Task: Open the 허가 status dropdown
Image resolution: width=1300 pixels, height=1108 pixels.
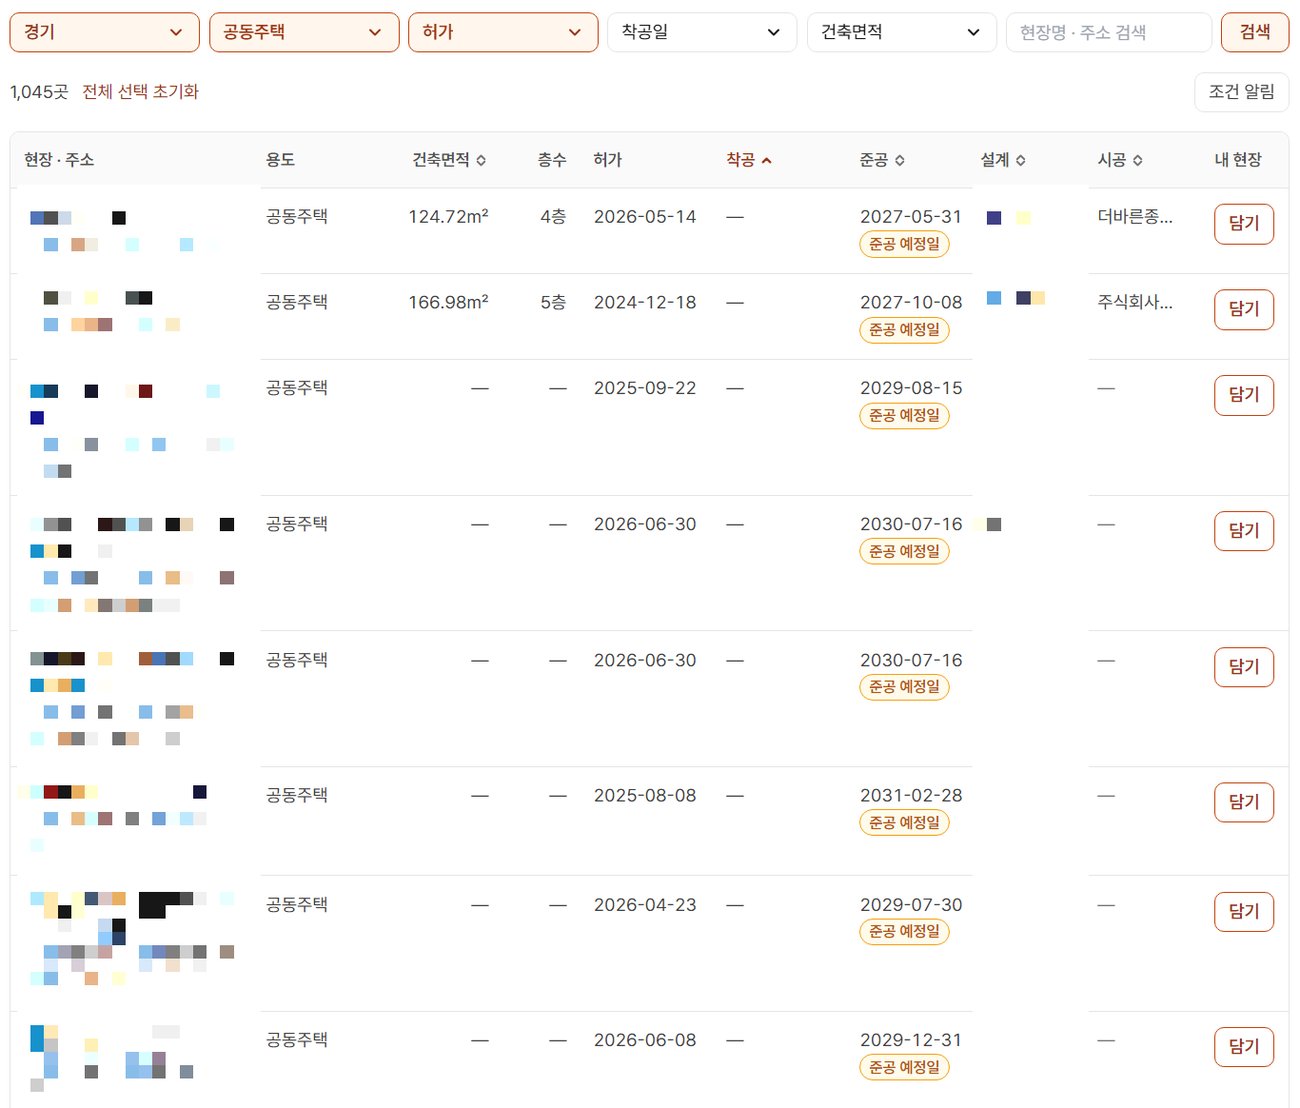Action: [x=503, y=32]
